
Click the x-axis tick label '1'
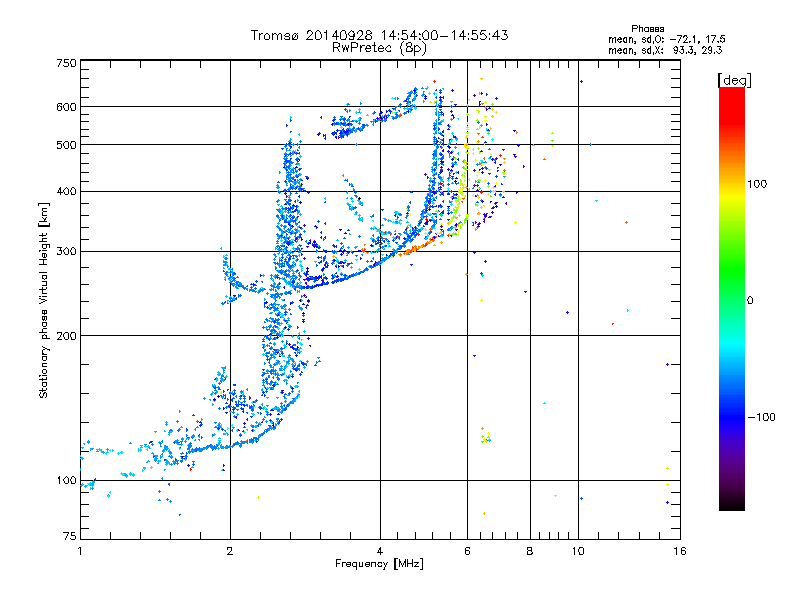pyautogui.click(x=80, y=551)
